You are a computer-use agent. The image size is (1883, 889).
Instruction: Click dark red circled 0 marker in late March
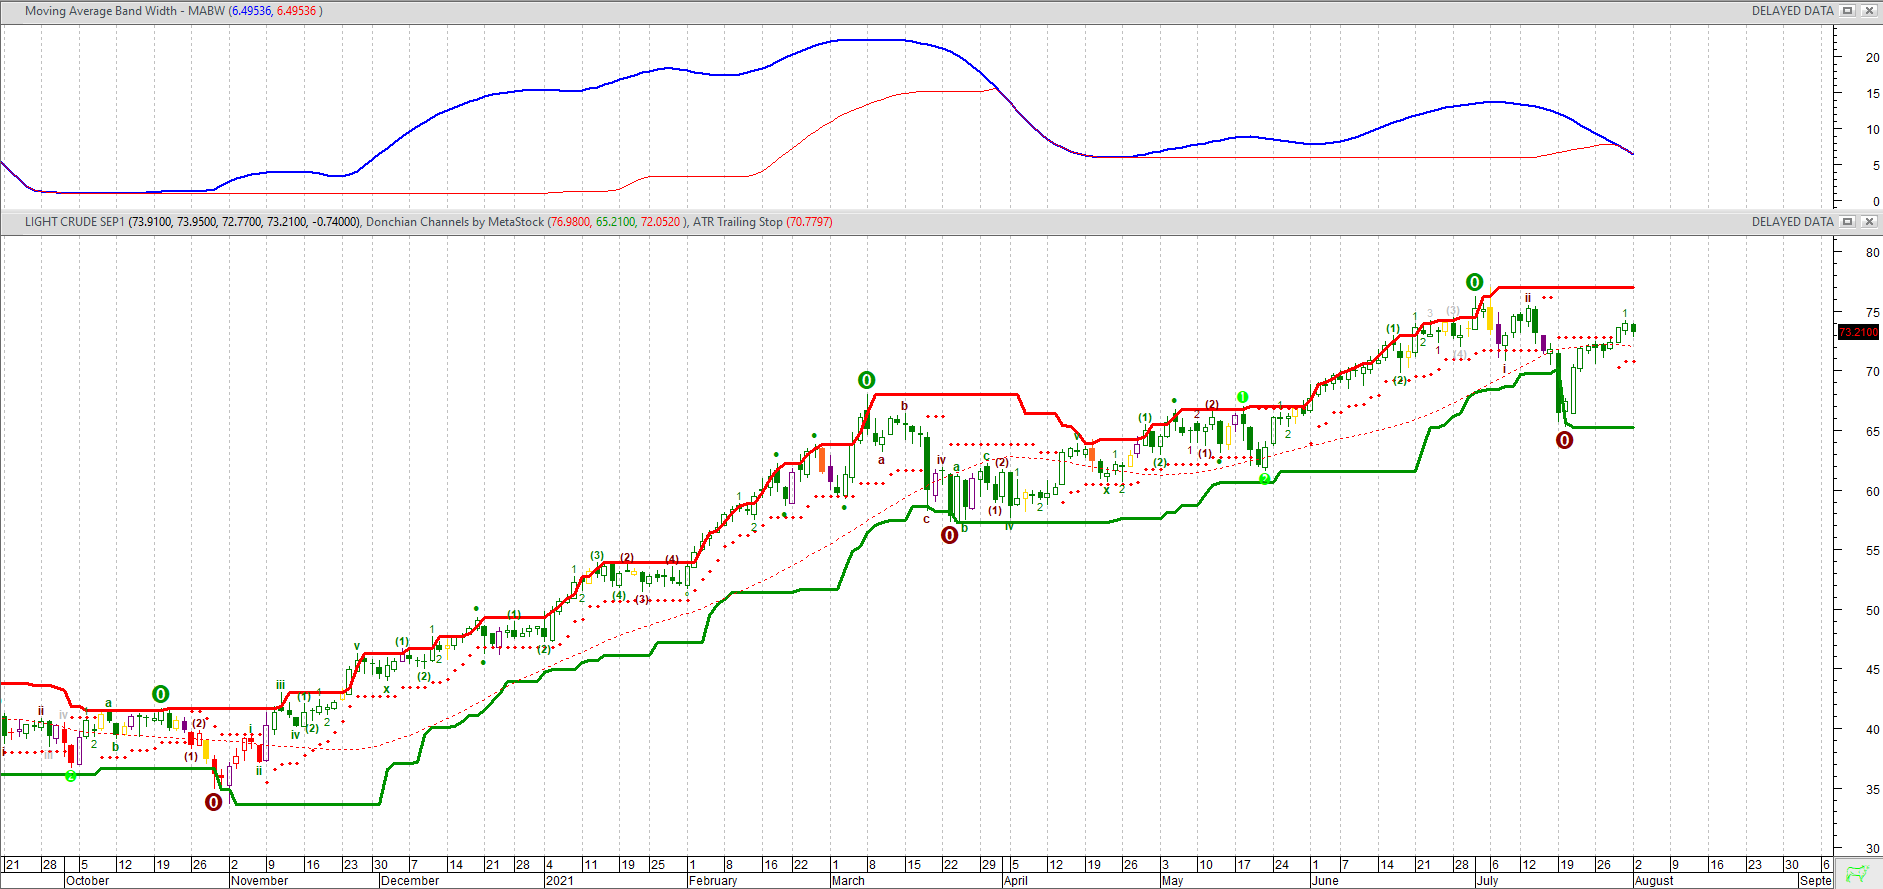(950, 535)
